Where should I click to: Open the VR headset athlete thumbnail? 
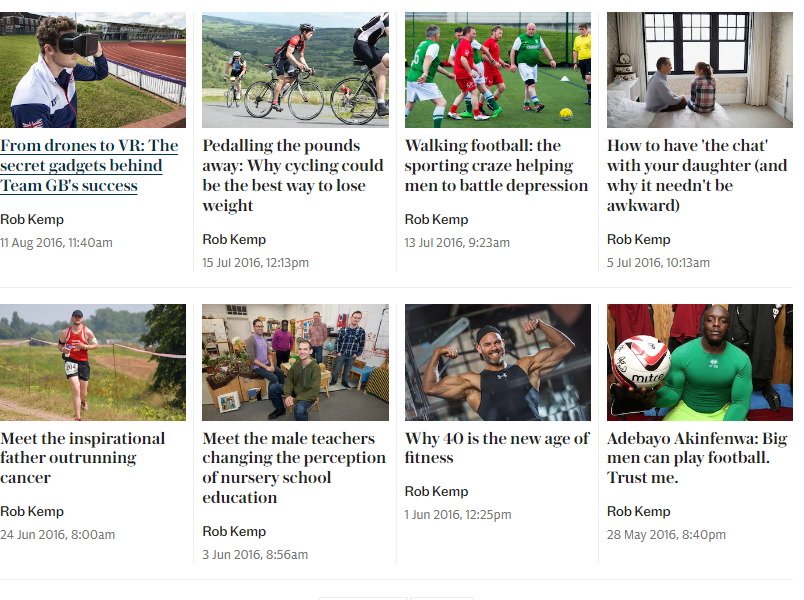[x=93, y=70]
